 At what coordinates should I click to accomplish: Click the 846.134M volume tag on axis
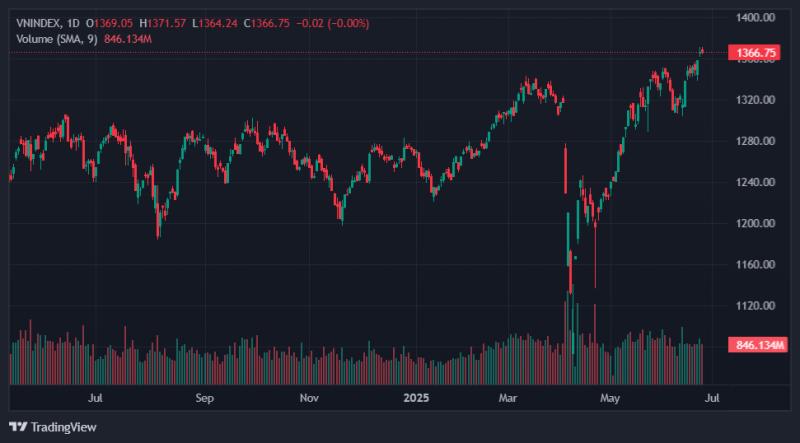(x=757, y=346)
